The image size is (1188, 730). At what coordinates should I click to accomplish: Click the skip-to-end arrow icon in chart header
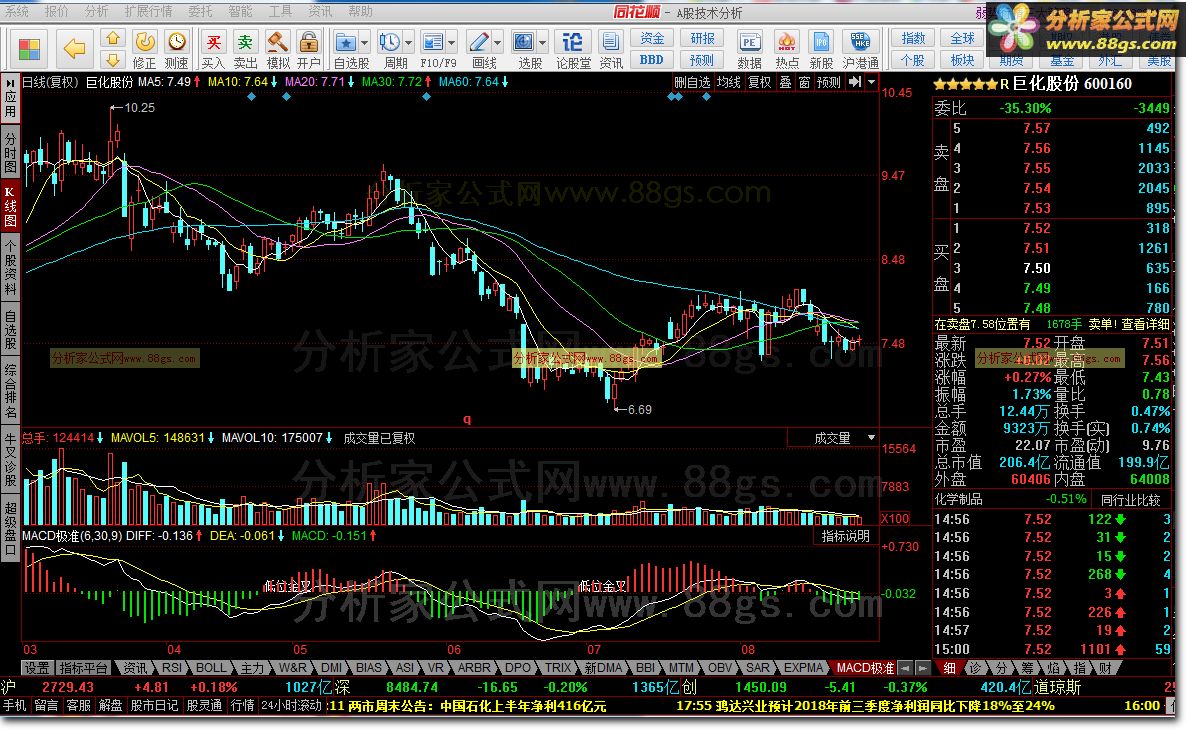point(855,82)
